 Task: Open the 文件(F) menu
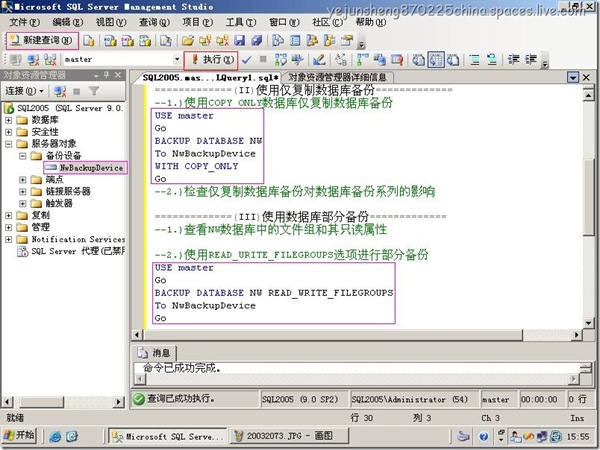[x=24, y=22]
